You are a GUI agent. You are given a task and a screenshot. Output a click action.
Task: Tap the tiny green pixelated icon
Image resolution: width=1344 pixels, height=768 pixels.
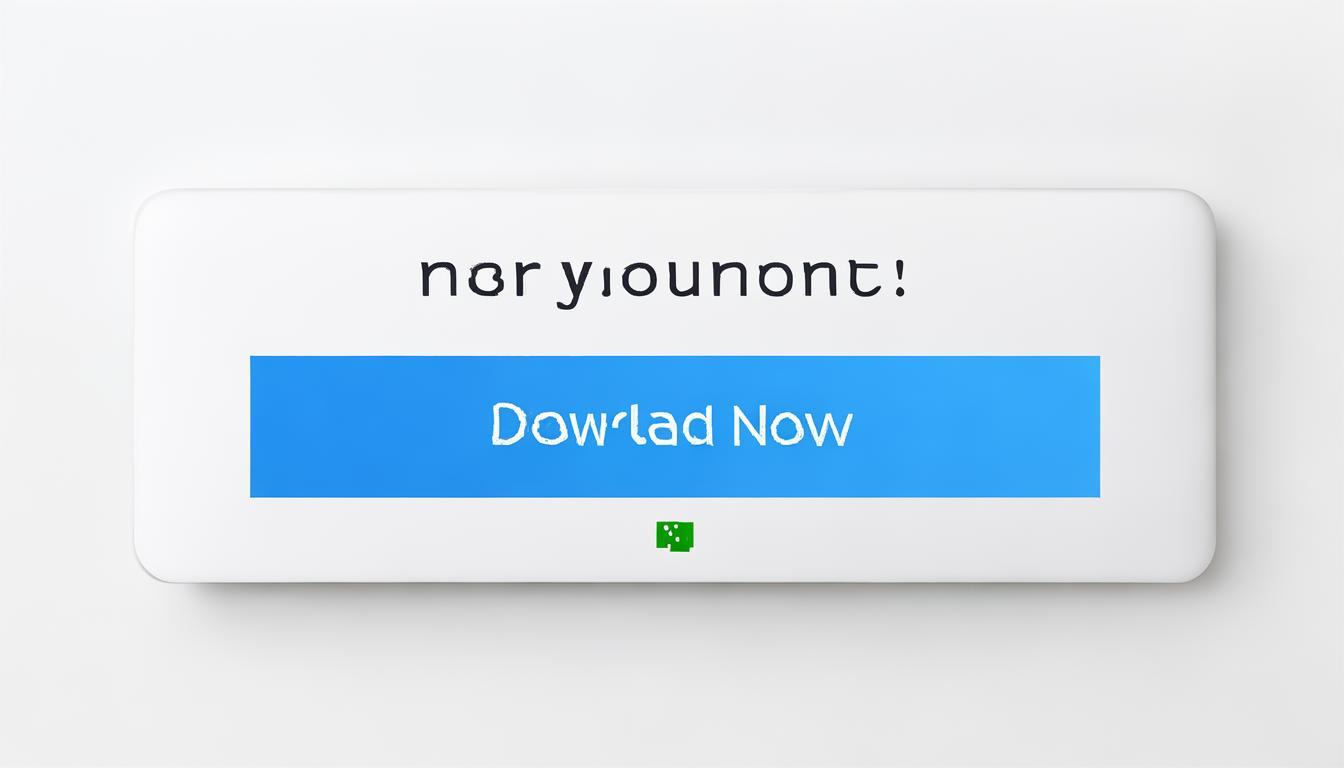(675, 535)
